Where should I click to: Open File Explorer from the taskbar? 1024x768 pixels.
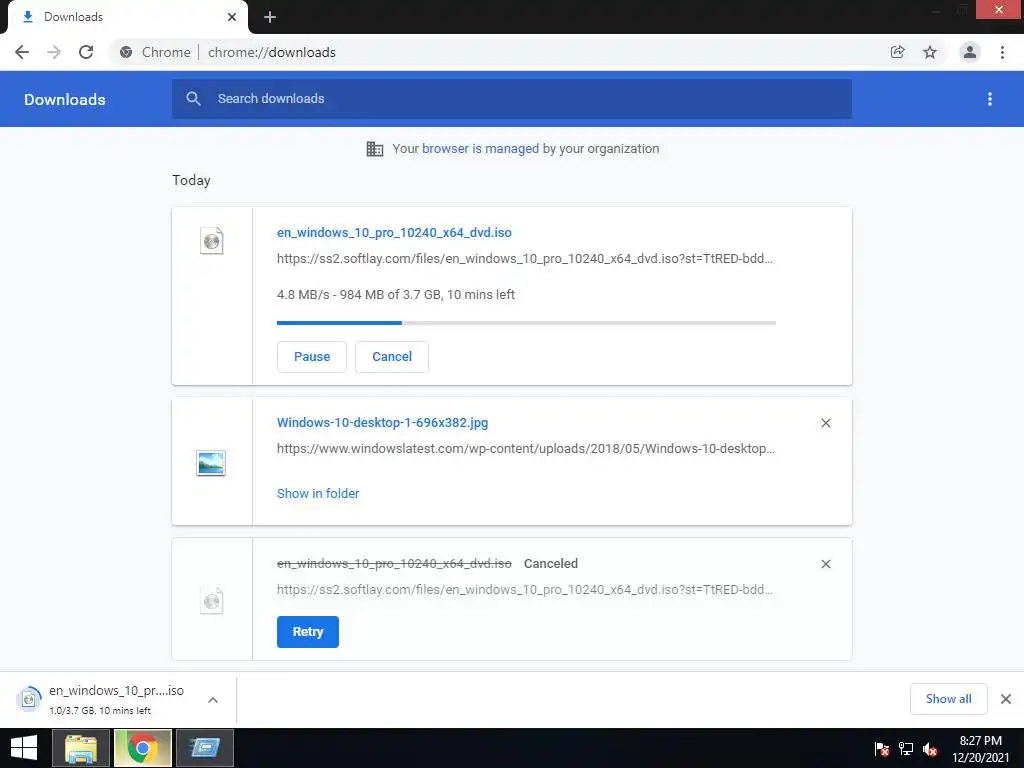pyautogui.click(x=80, y=748)
